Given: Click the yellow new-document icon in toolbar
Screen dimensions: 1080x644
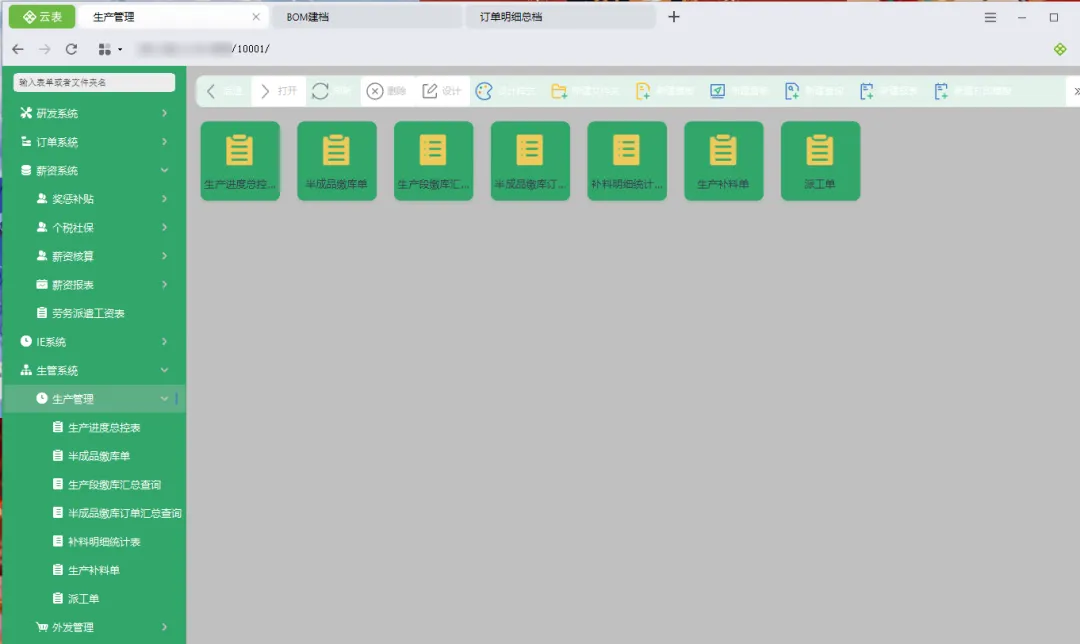Looking at the screenshot, I should click(643, 91).
